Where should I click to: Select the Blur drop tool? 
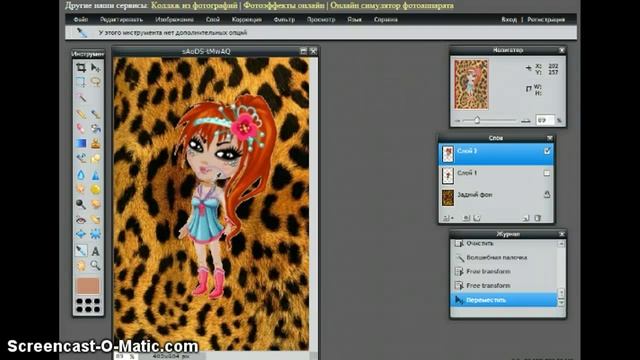point(81,175)
